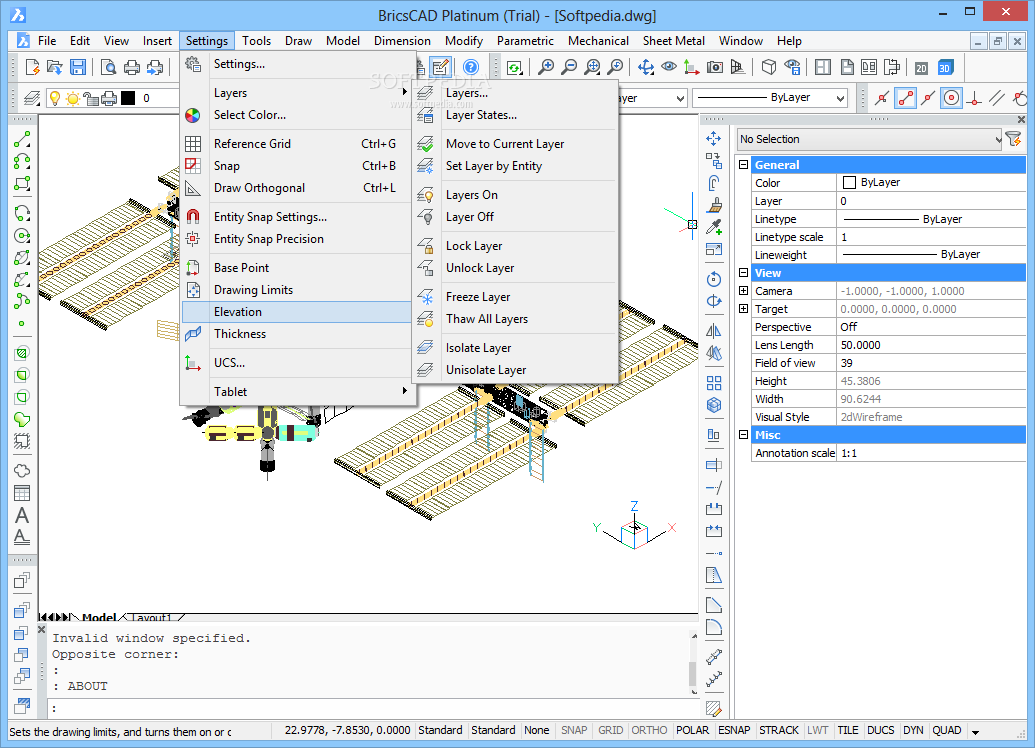1035x748 pixels.
Task: Click the 2D workspace icon
Action: [x=921, y=67]
